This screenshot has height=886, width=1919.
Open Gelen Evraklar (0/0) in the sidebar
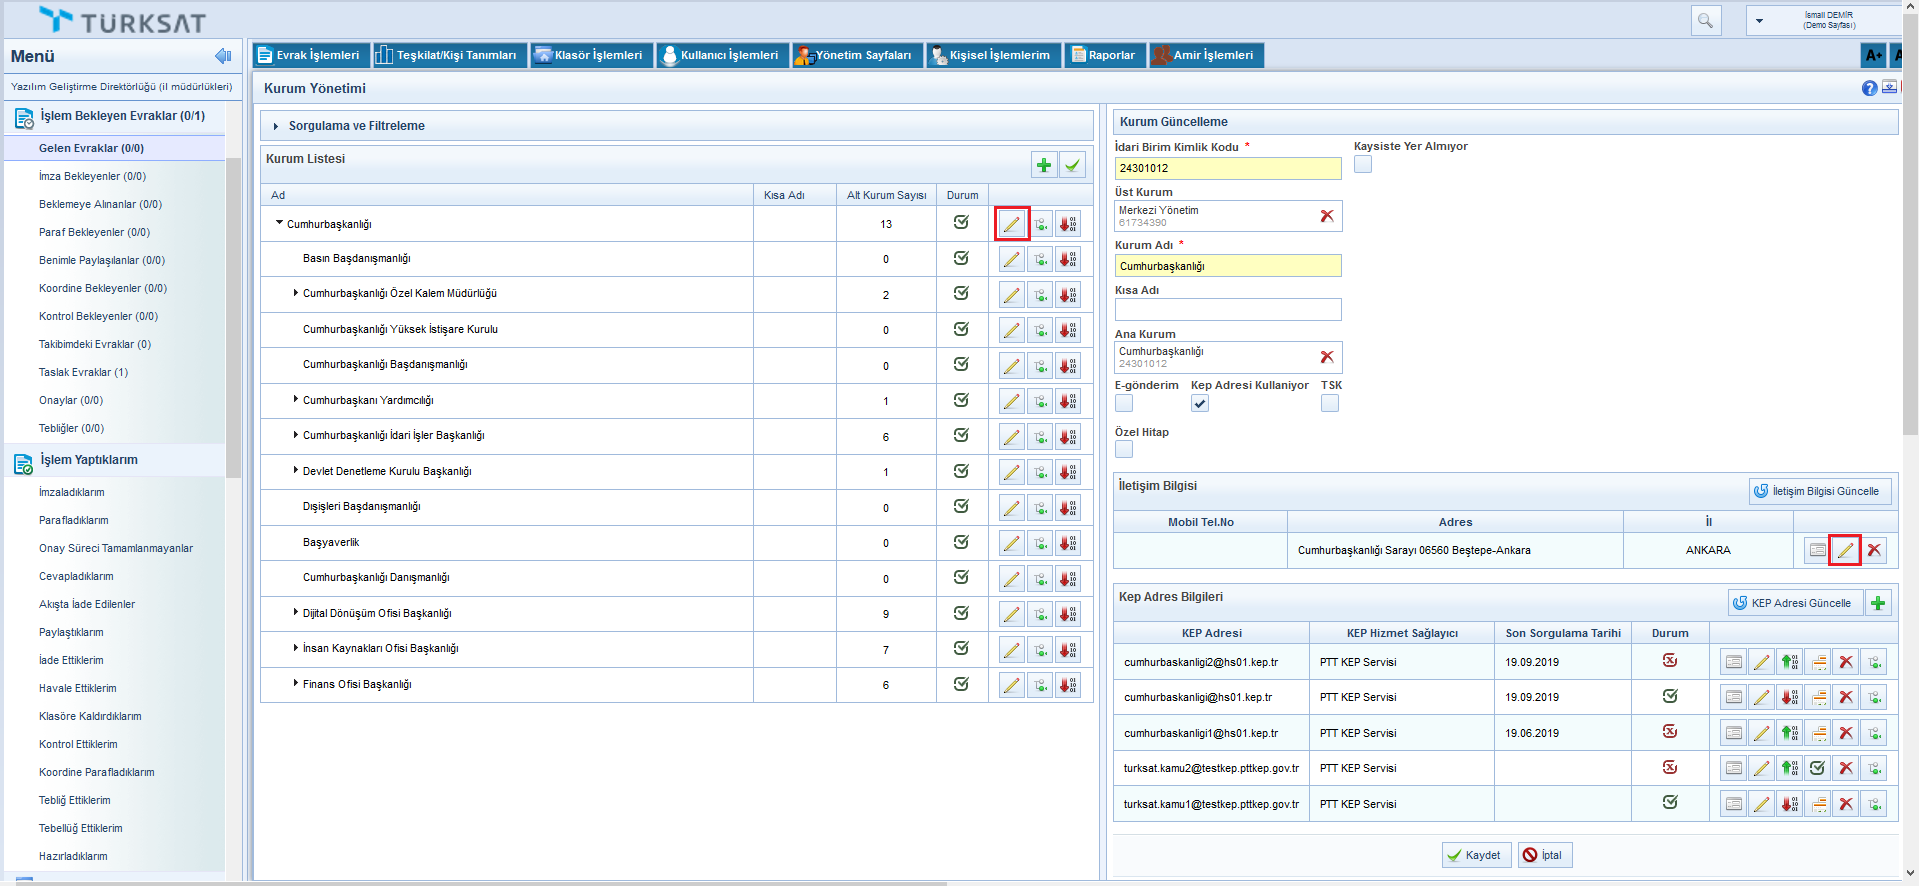pos(91,148)
